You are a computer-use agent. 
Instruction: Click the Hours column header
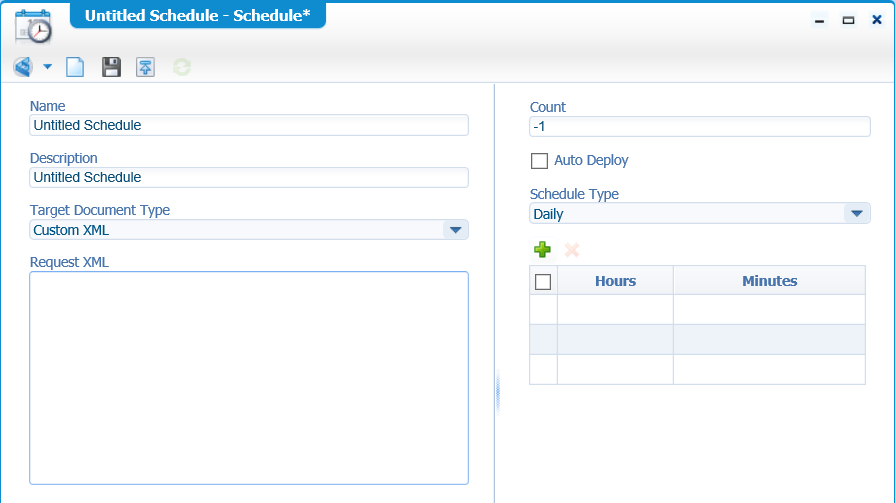pyautogui.click(x=615, y=281)
